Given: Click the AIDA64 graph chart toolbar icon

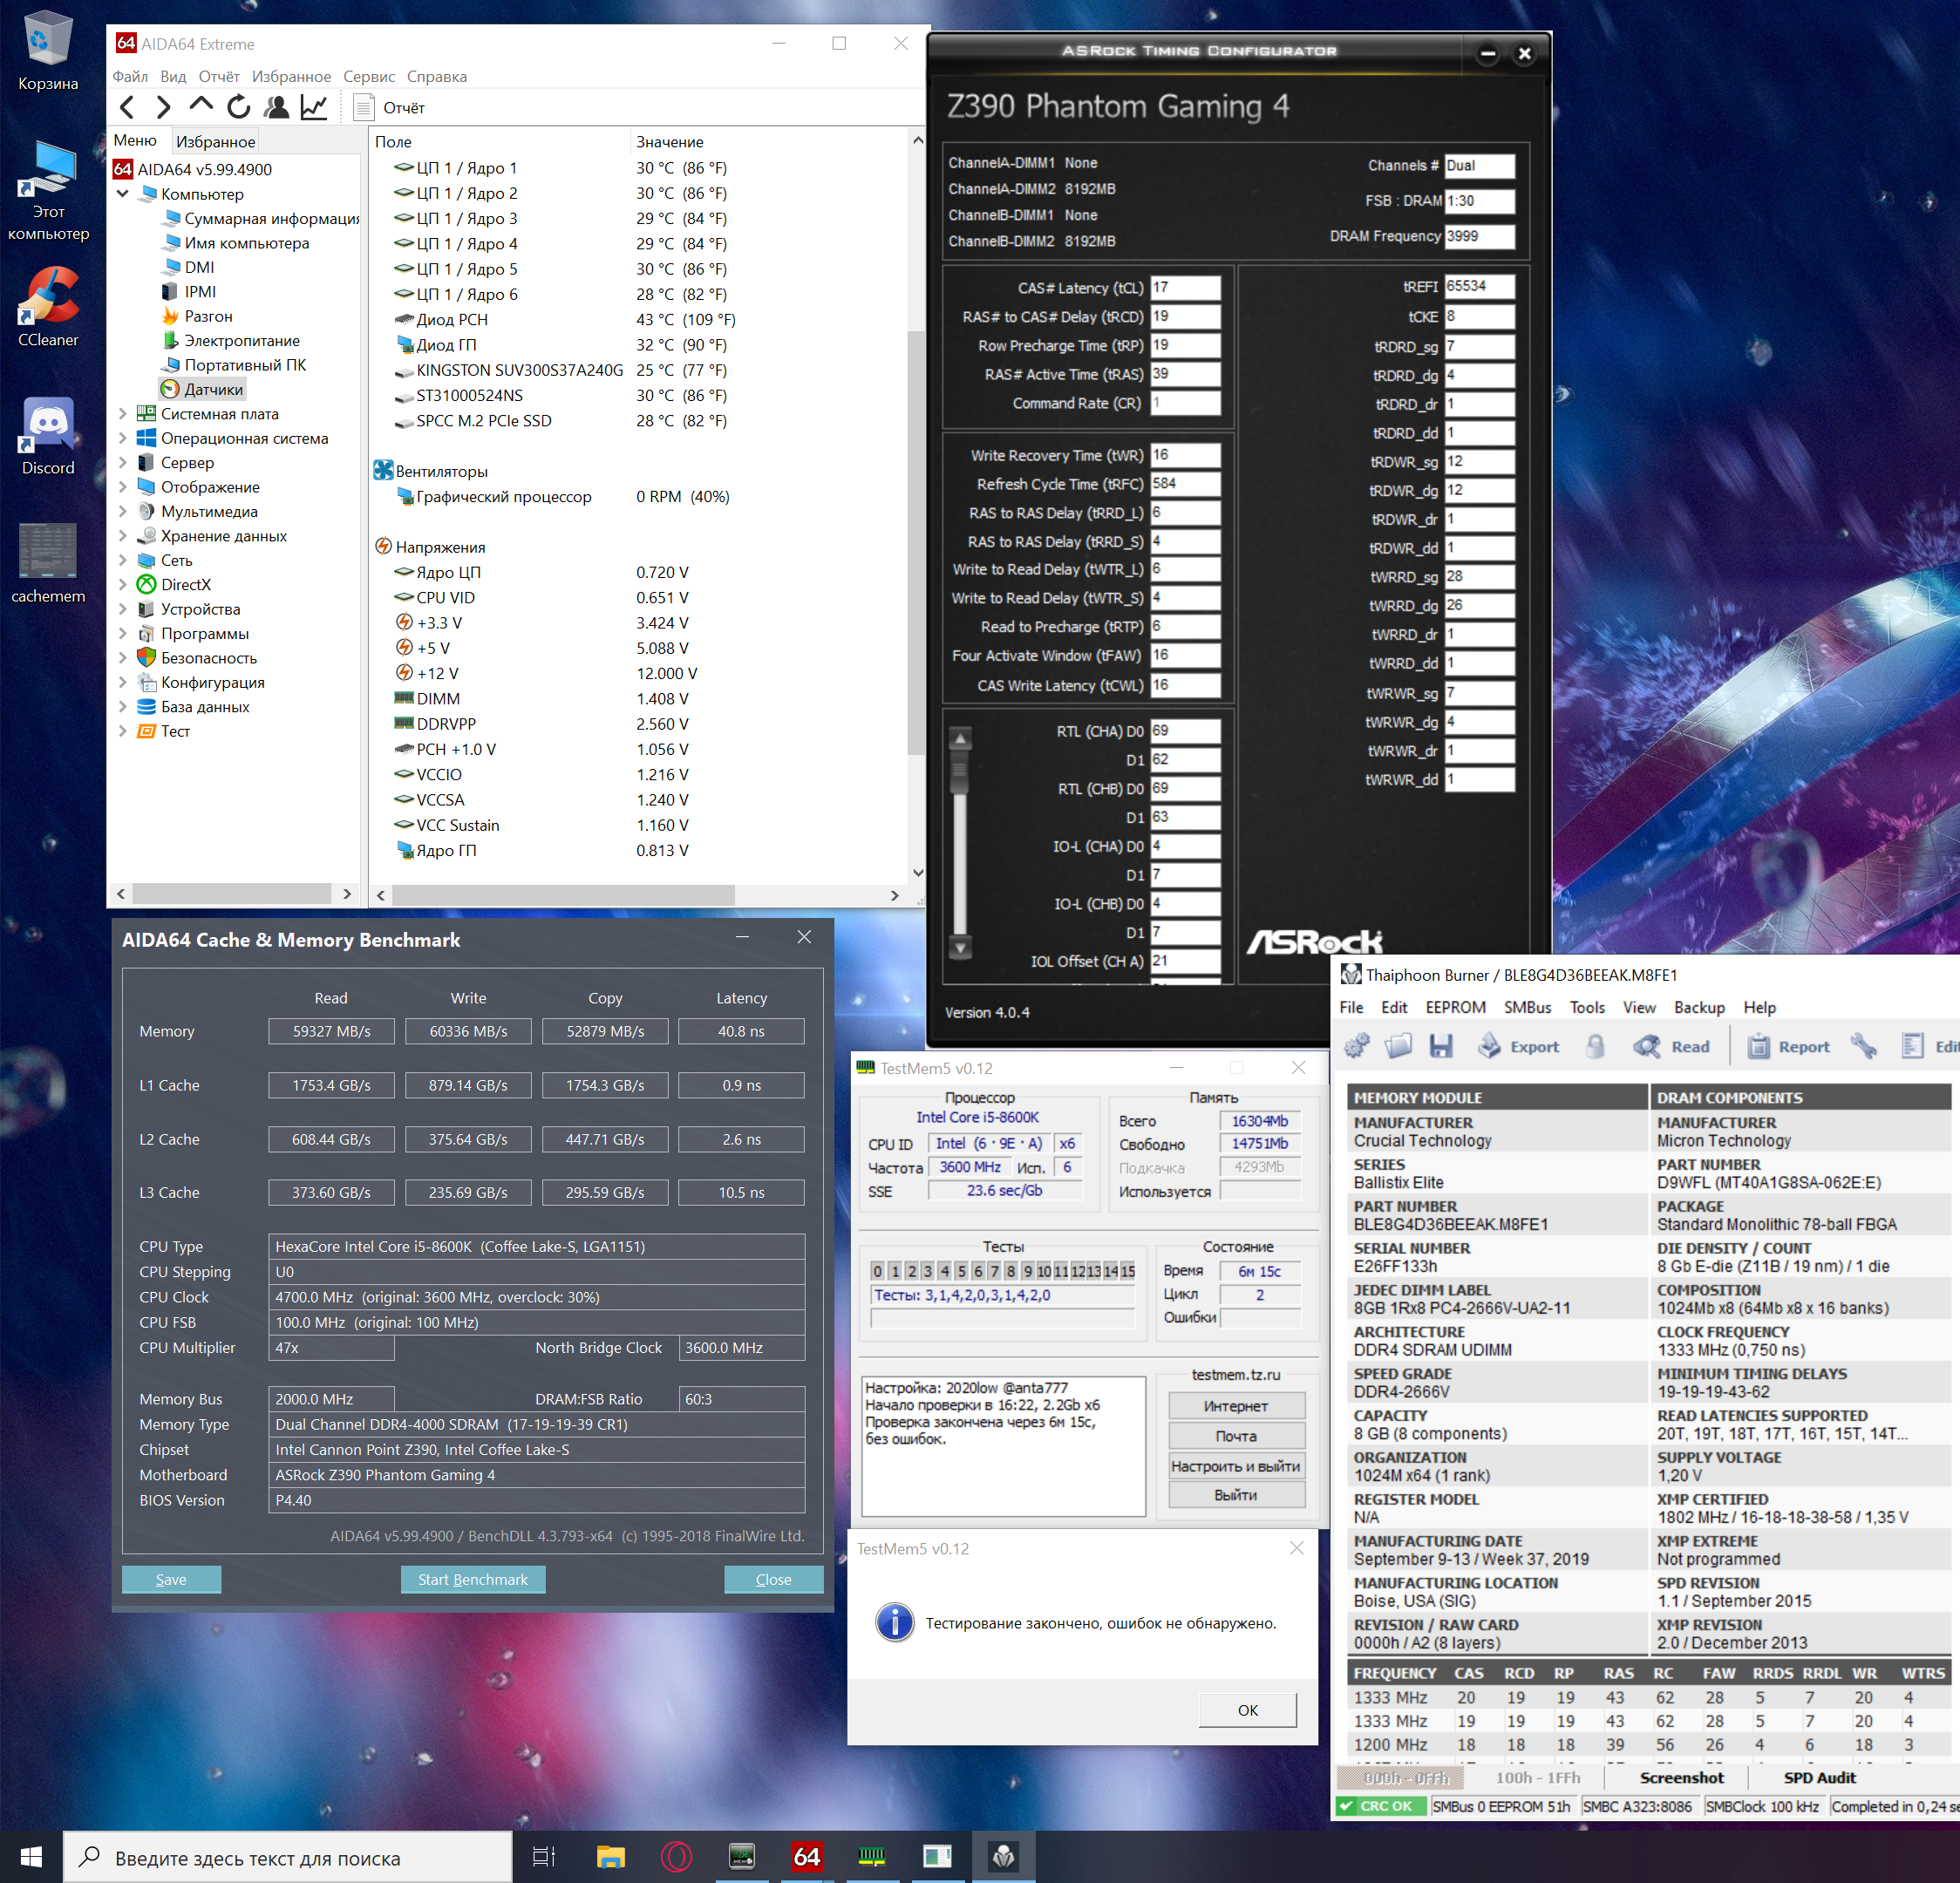Looking at the screenshot, I should [x=314, y=107].
